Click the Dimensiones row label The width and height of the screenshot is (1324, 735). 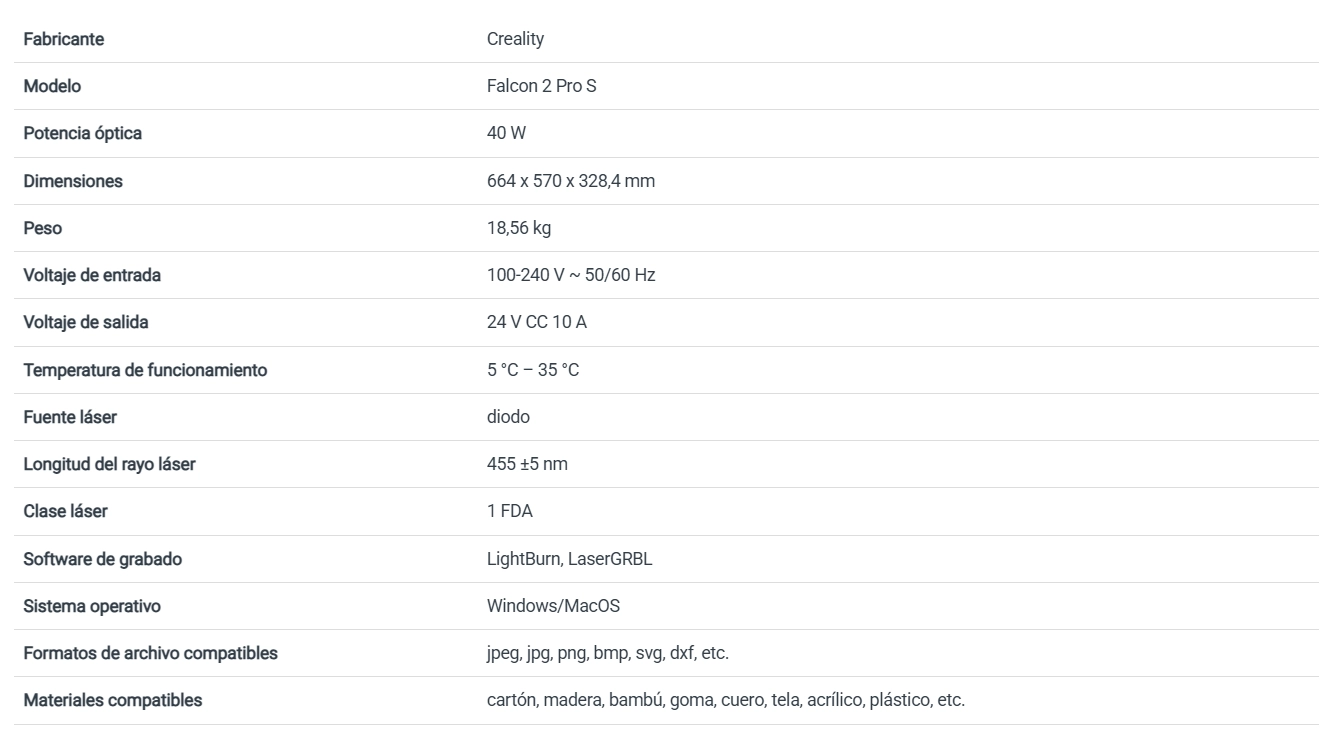coord(73,181)
